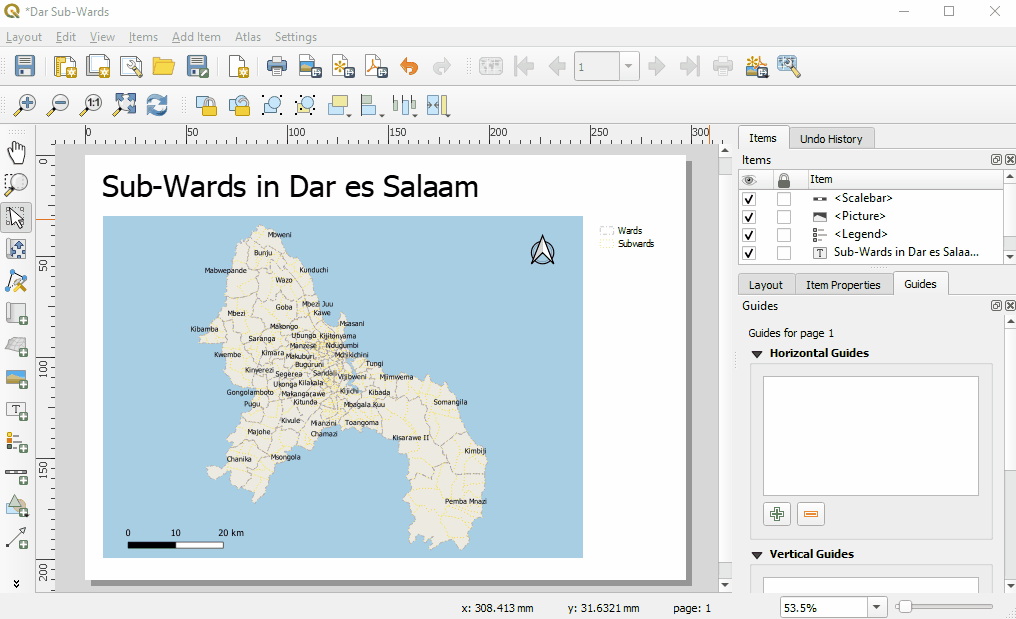
Task: Open the Atlas menu
Action: click(x=248, y=37)
